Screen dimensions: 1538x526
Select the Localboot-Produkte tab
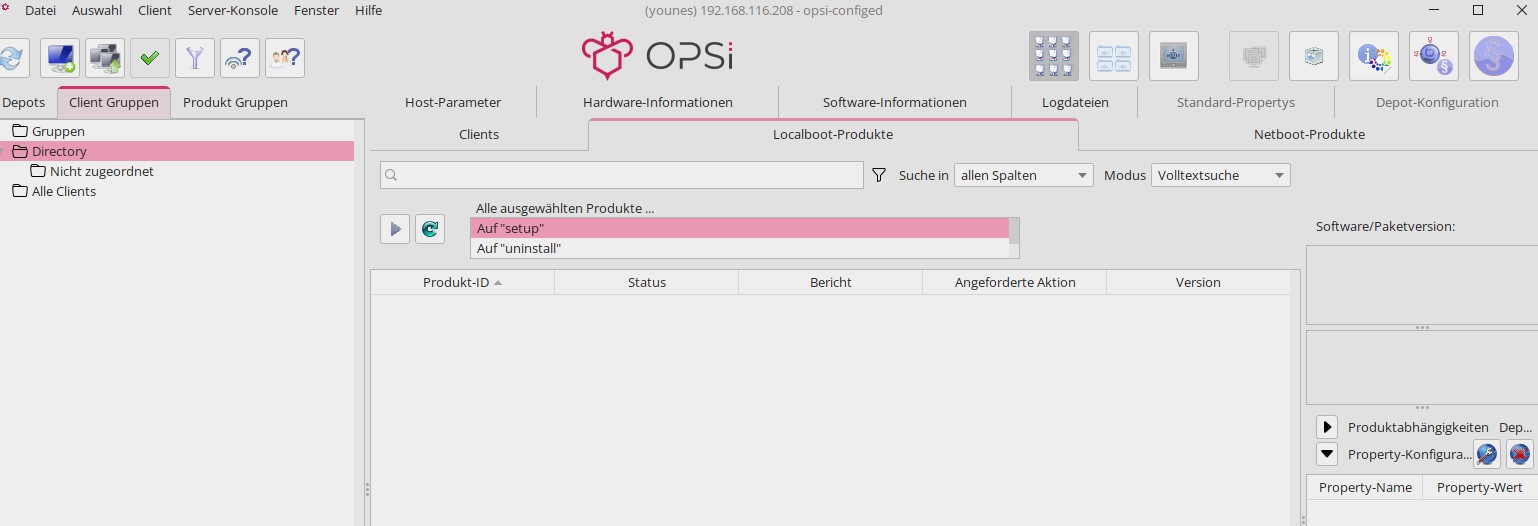pos(833,134)
